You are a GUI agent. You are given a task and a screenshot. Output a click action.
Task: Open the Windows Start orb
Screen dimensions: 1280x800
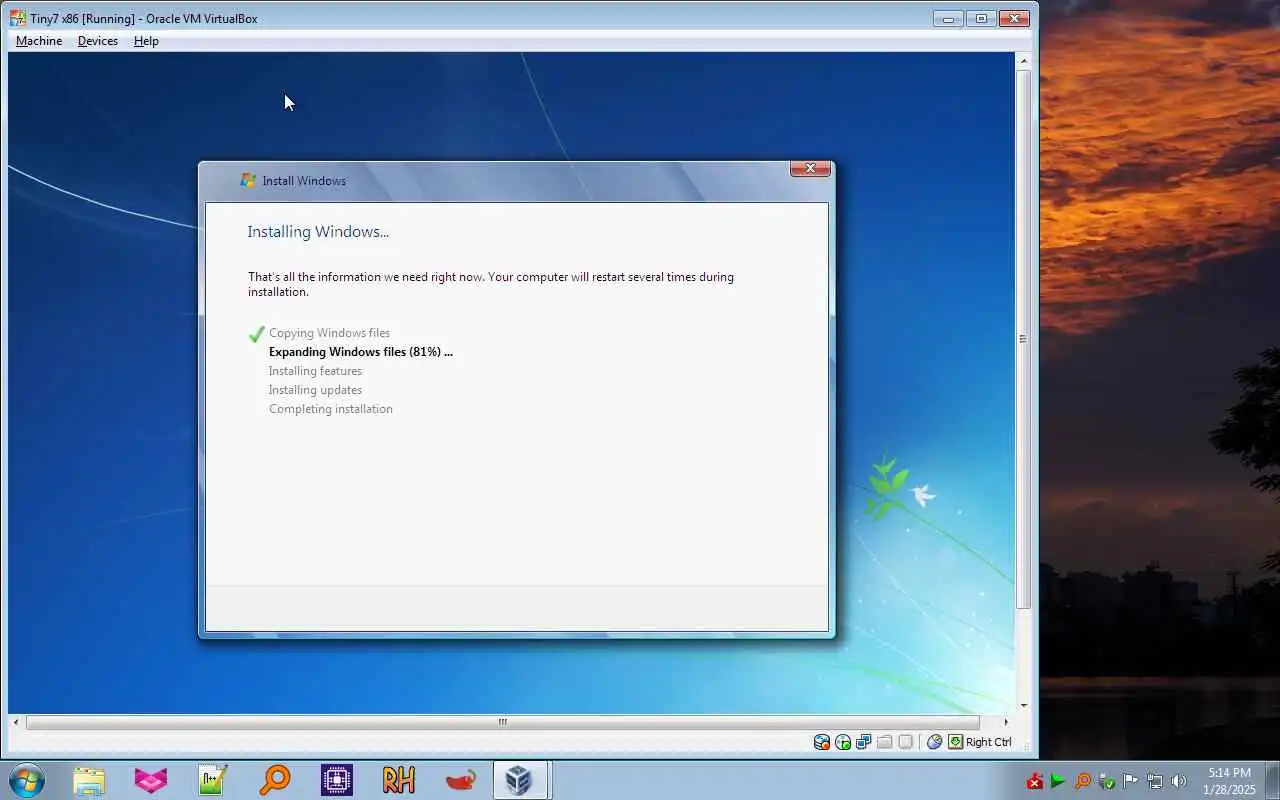tap(26, 780)
